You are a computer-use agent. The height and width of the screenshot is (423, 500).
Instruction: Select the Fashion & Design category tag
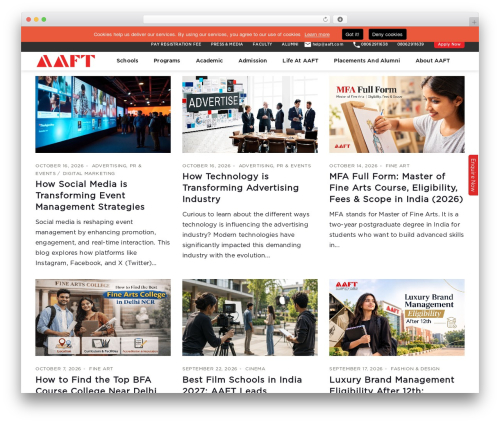(x=415, y=369)
